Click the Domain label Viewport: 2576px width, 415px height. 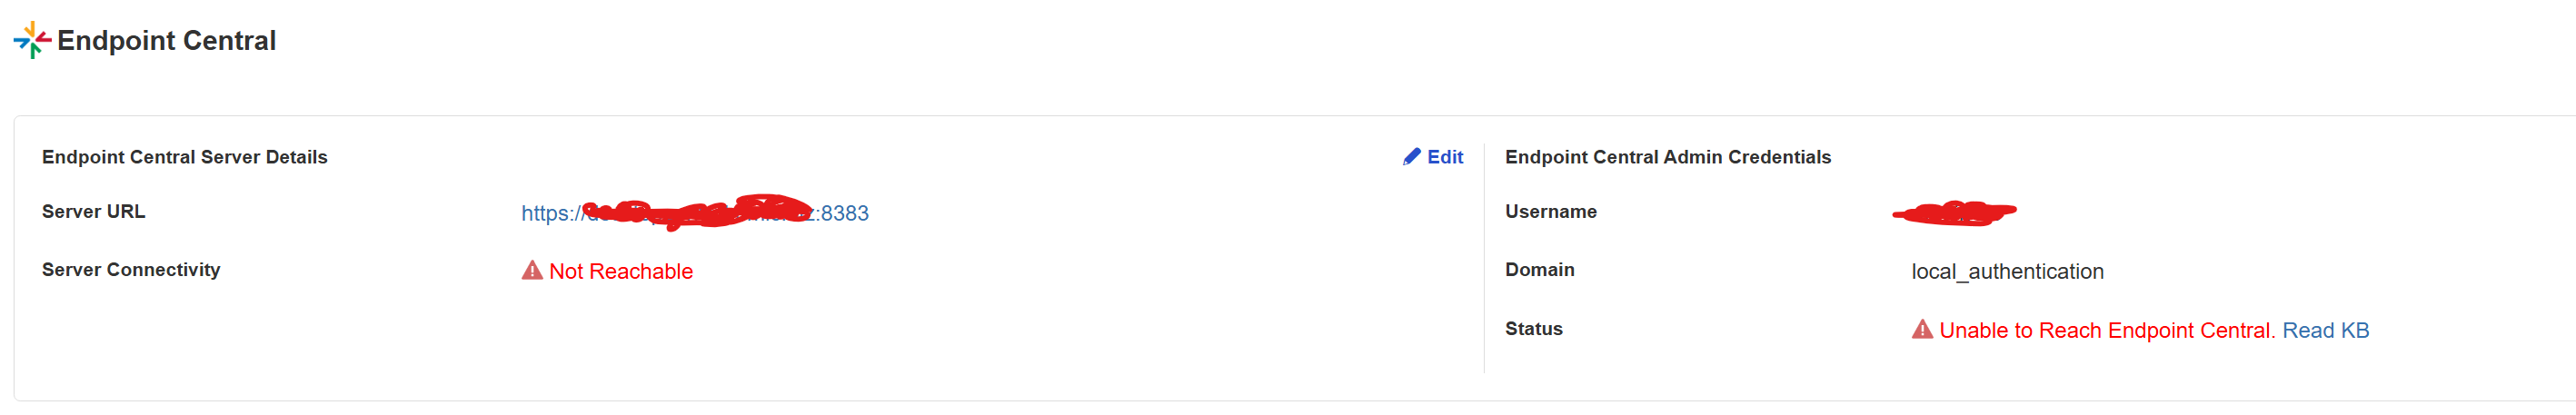pos(1539,270)
